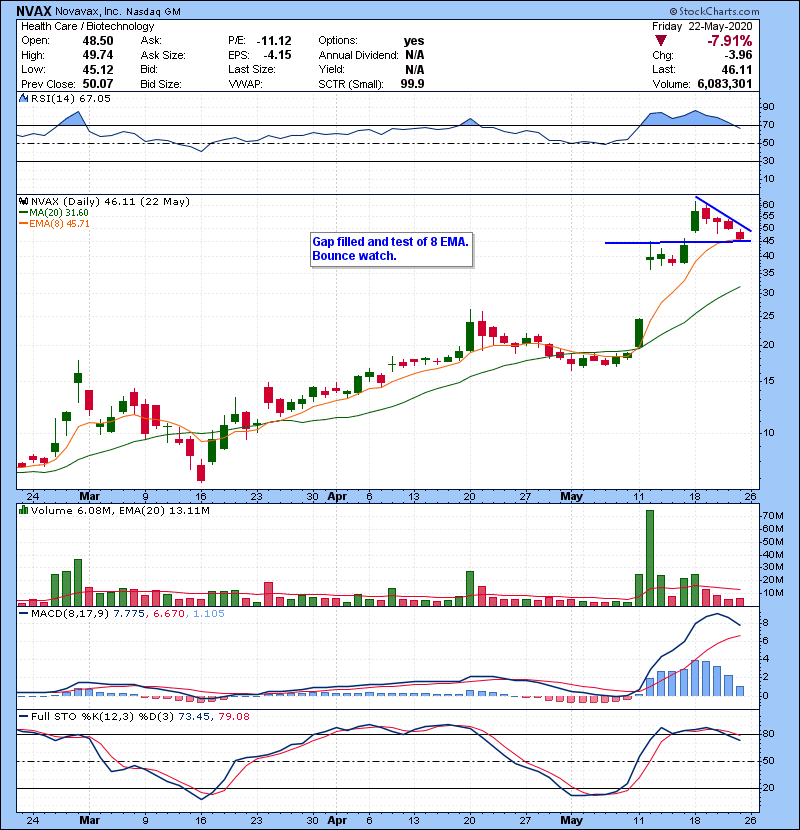Click the SCTR (Small) value 99.9
The width and height of the screenshot is (800, 830).
coord(412,84)
